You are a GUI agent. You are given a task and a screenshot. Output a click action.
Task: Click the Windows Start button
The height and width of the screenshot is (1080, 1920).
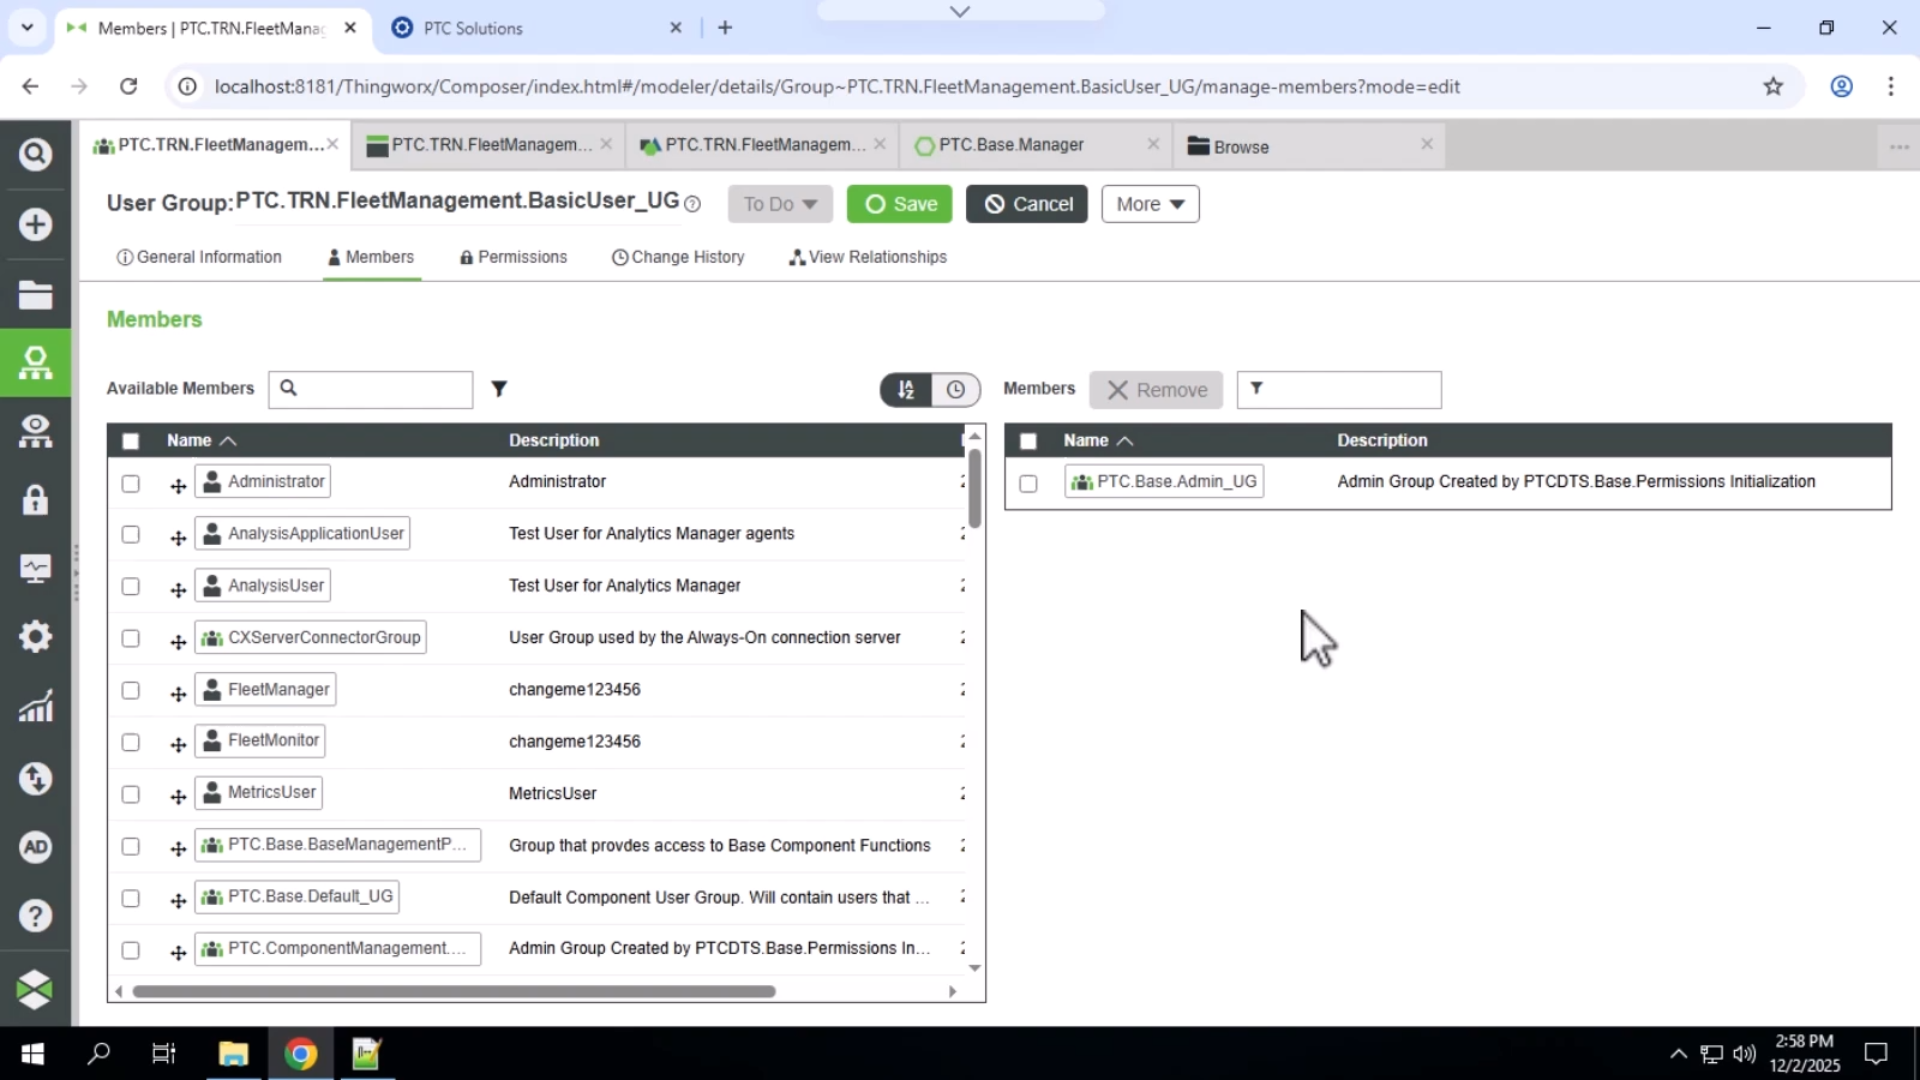tap(32, 1054)
